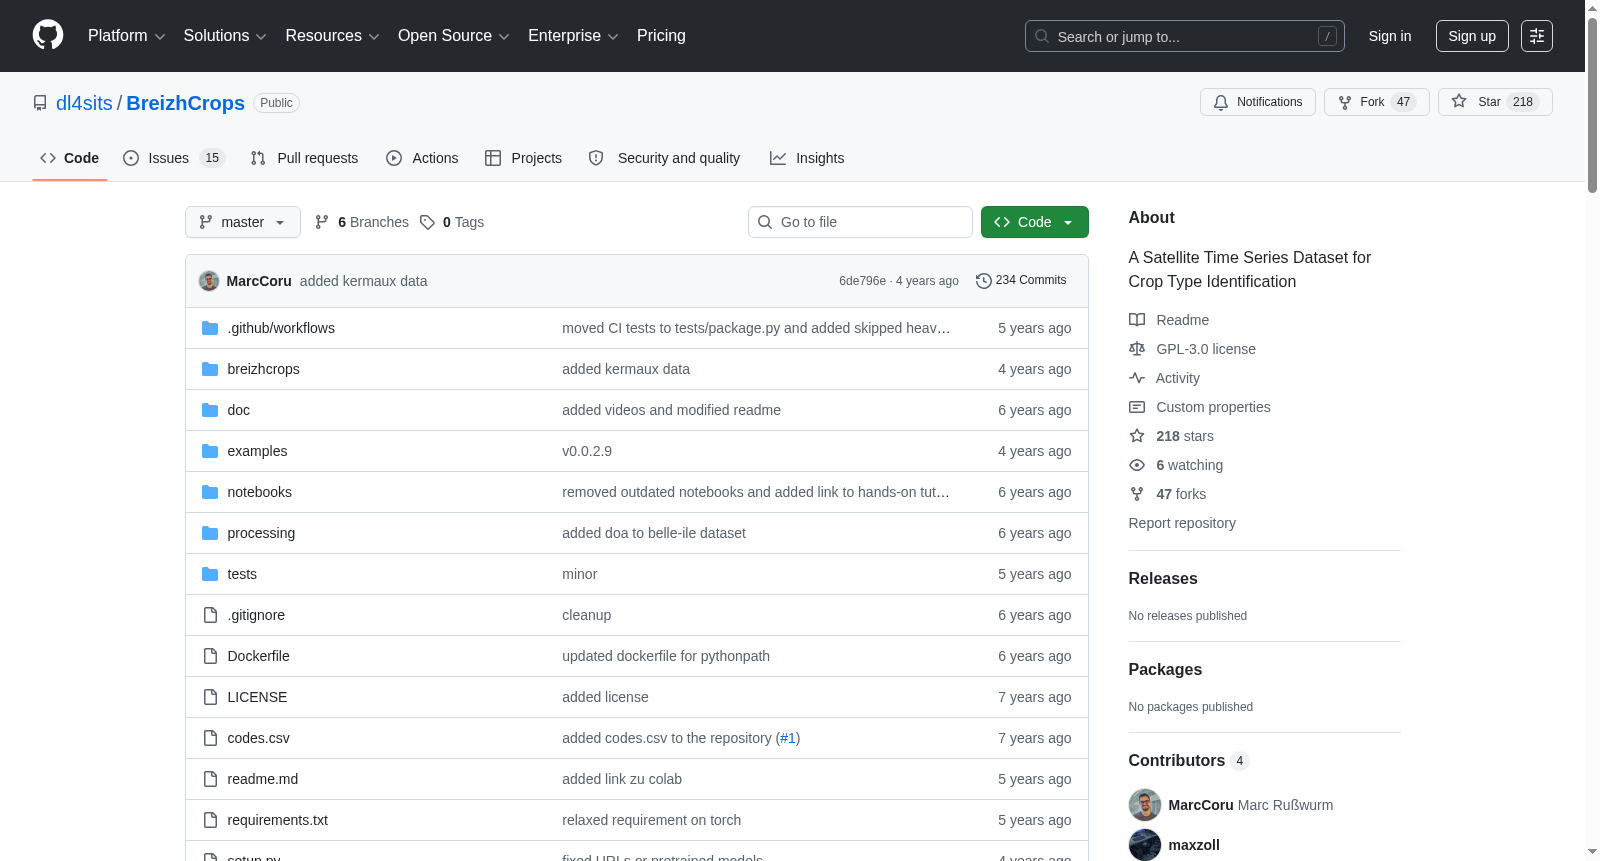Expand the Platform menu
Screen dimensions: 1600x861
click(x=126, y=36)
